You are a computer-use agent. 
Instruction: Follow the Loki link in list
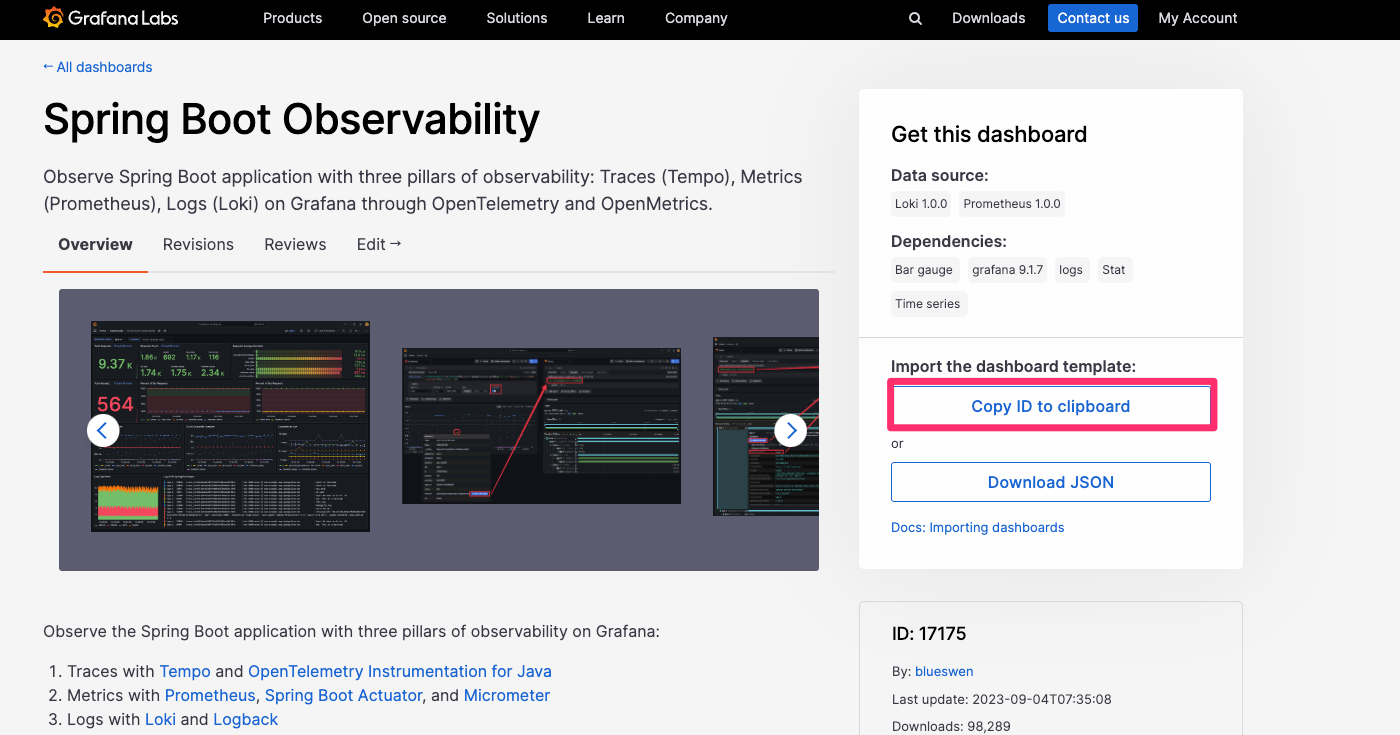160,719
